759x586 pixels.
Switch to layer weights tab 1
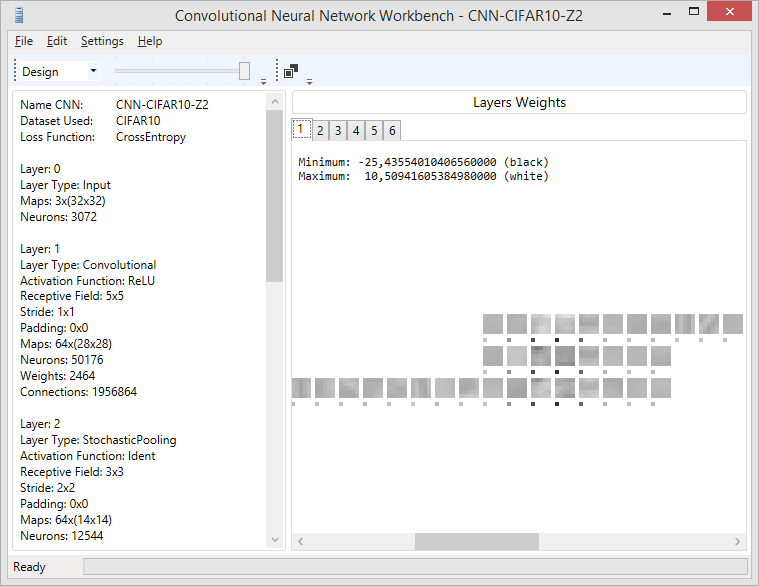pos(302,129)
